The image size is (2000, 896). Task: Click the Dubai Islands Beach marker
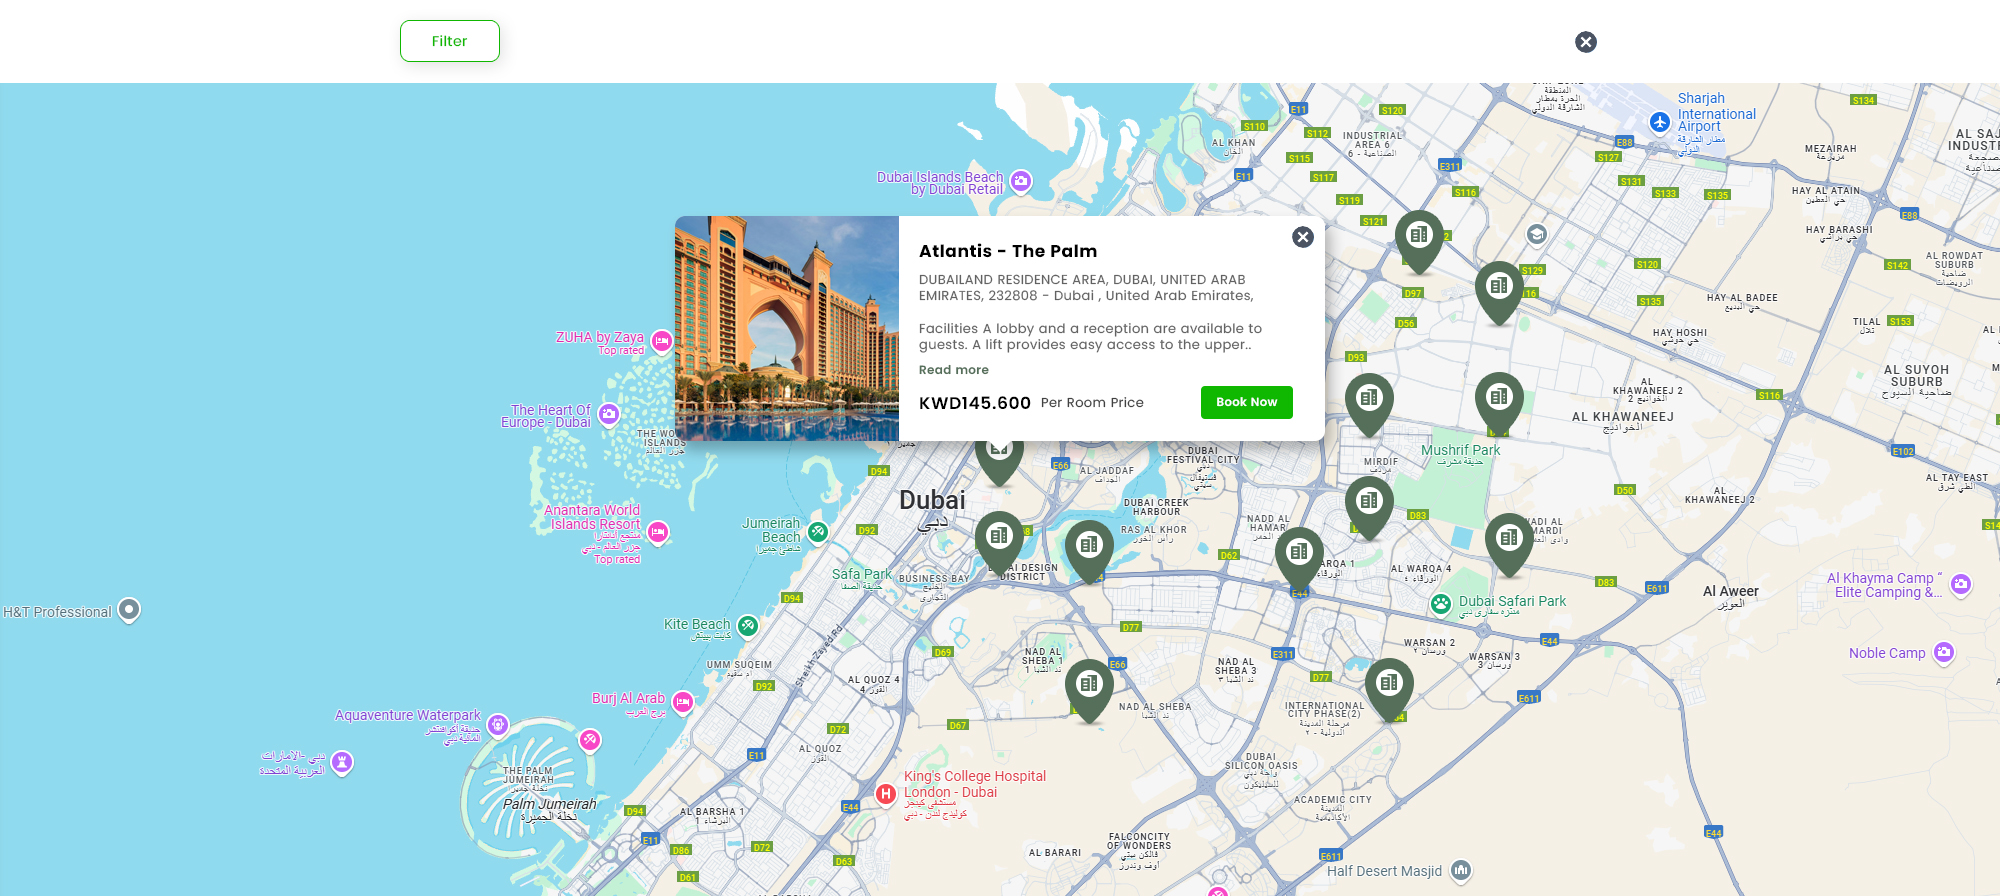click(1021, 181)
